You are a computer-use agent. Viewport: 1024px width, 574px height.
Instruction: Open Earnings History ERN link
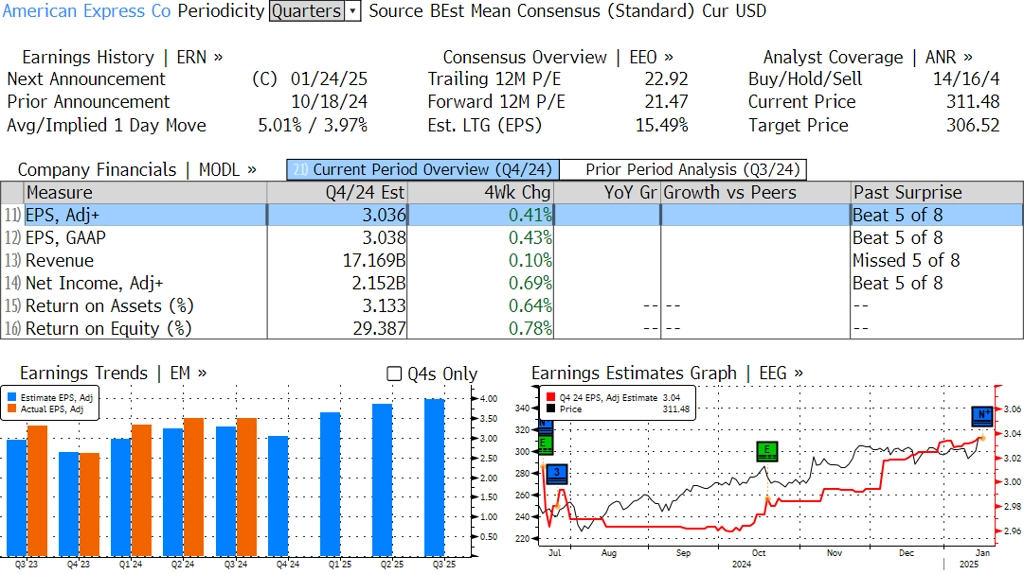point(122,57)
